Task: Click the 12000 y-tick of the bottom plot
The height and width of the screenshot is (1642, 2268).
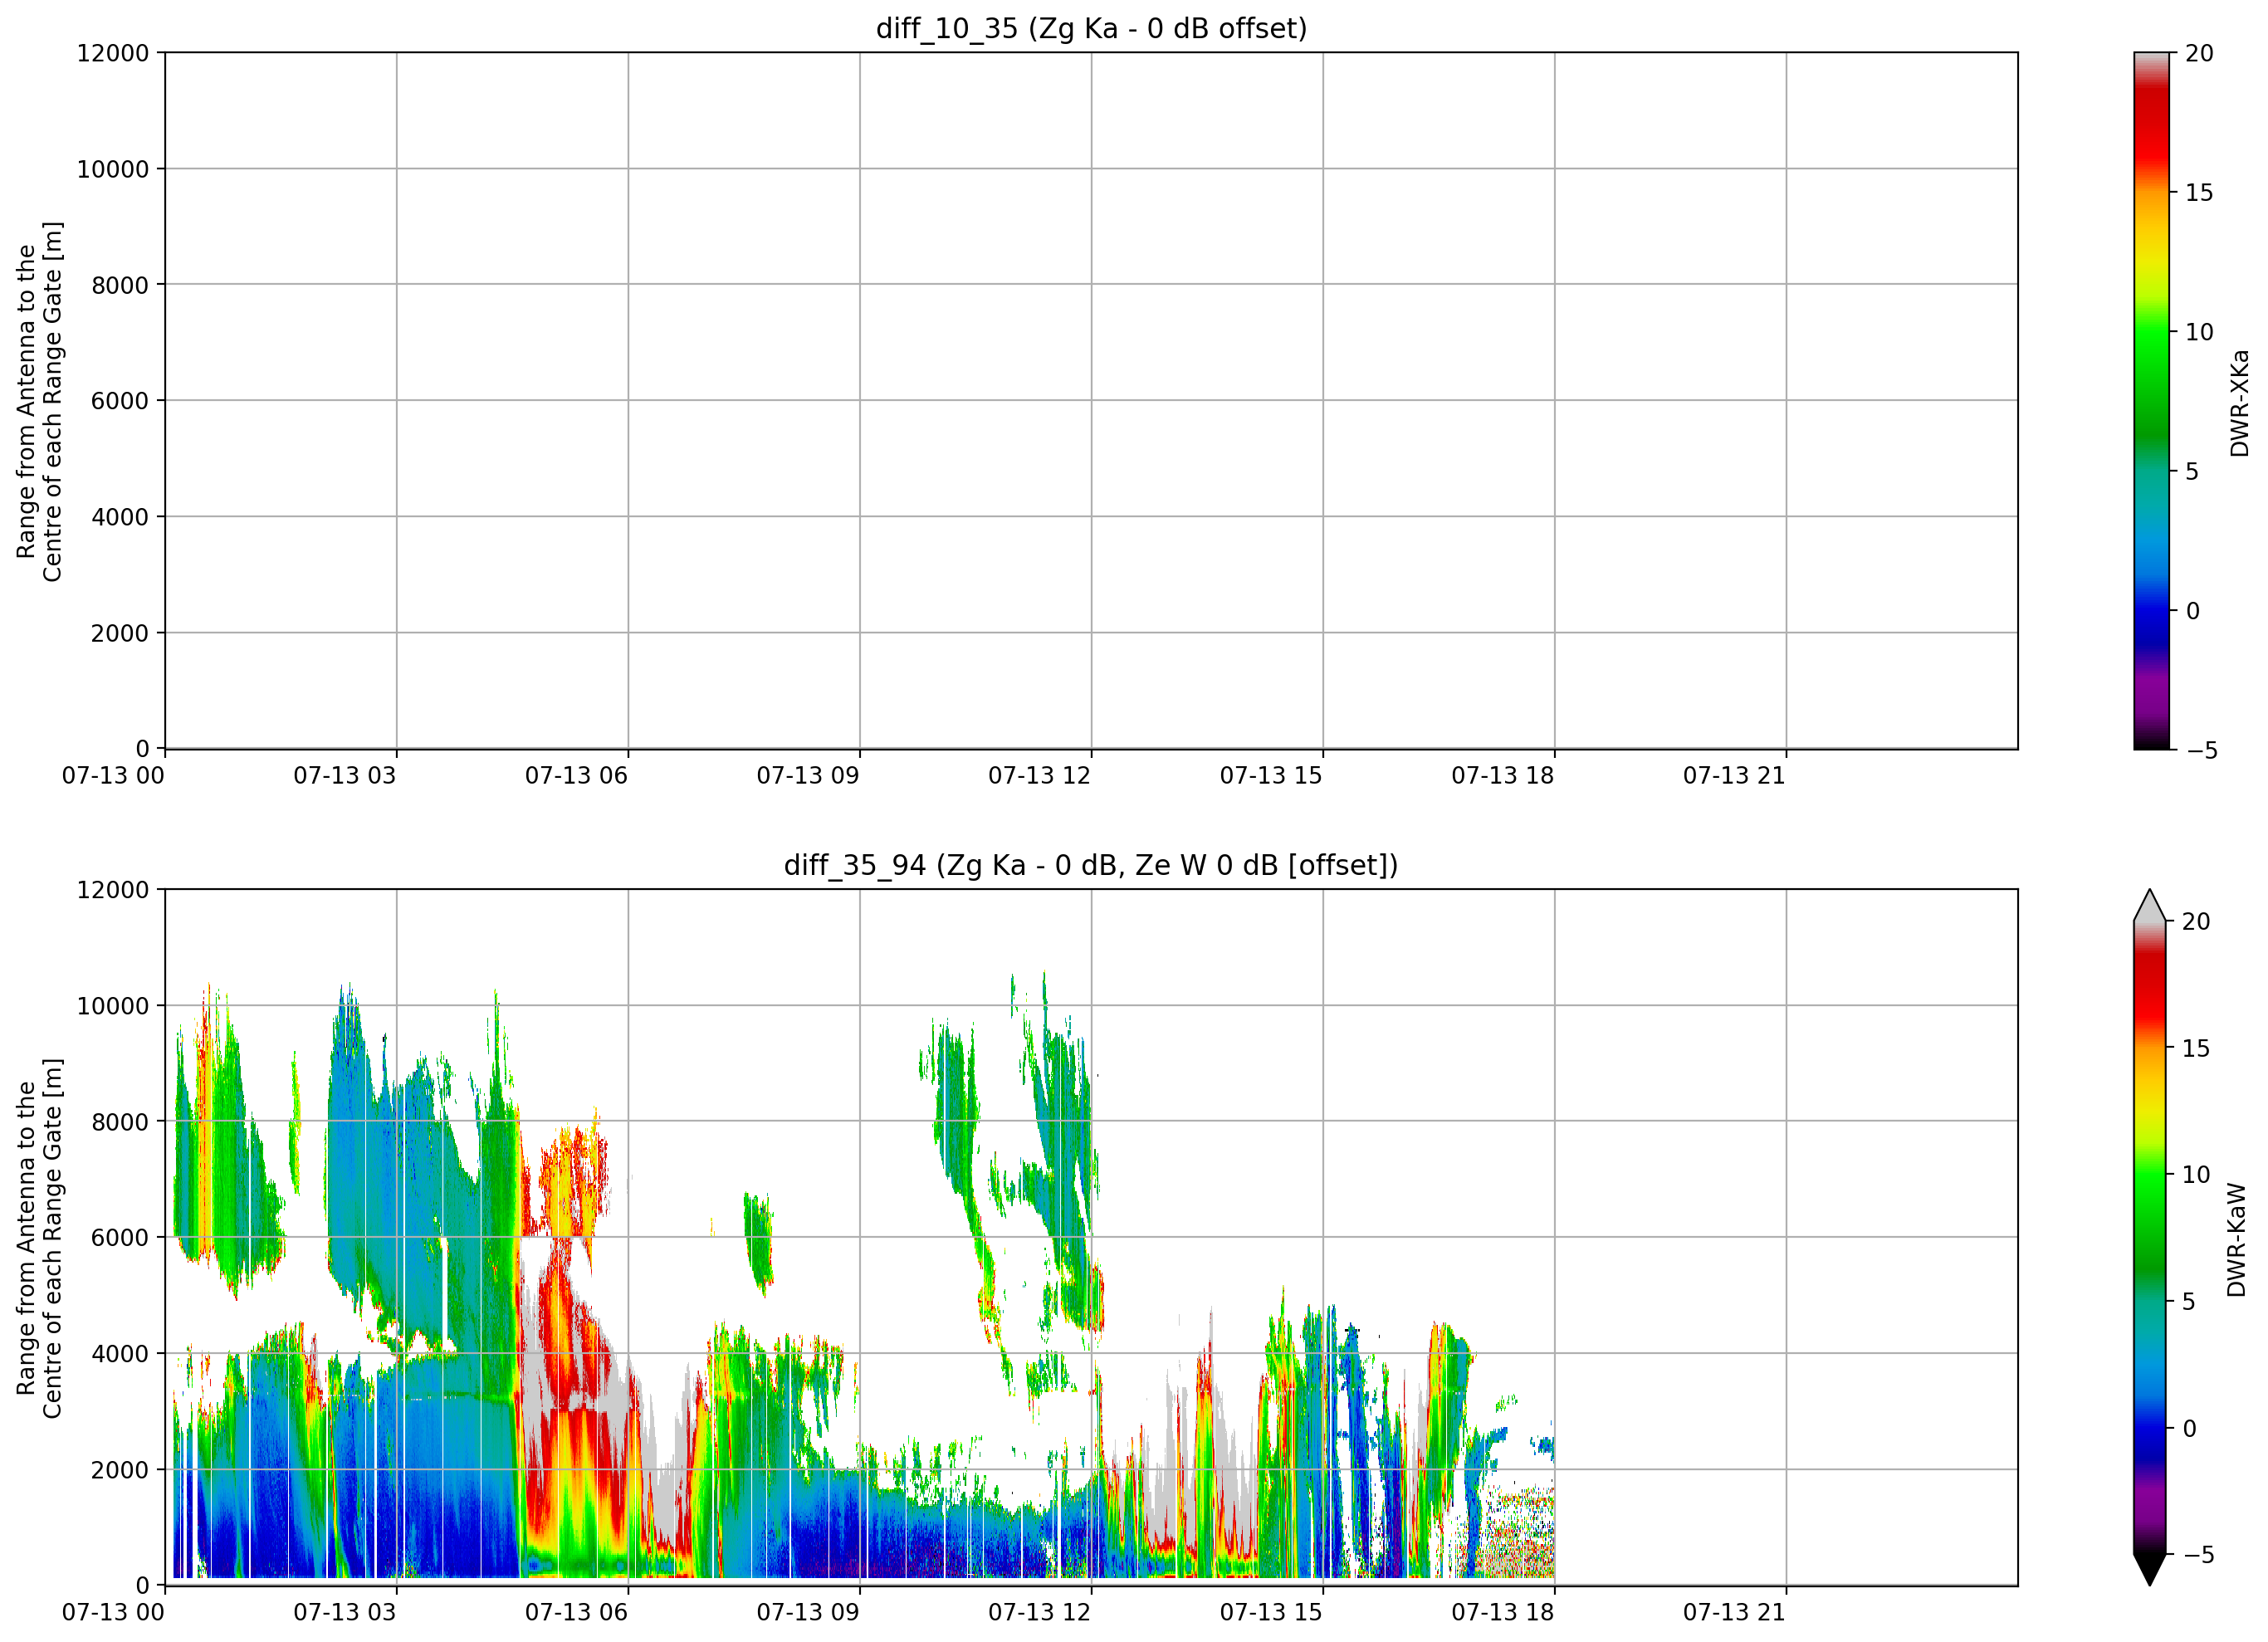Action: (113, 890)
